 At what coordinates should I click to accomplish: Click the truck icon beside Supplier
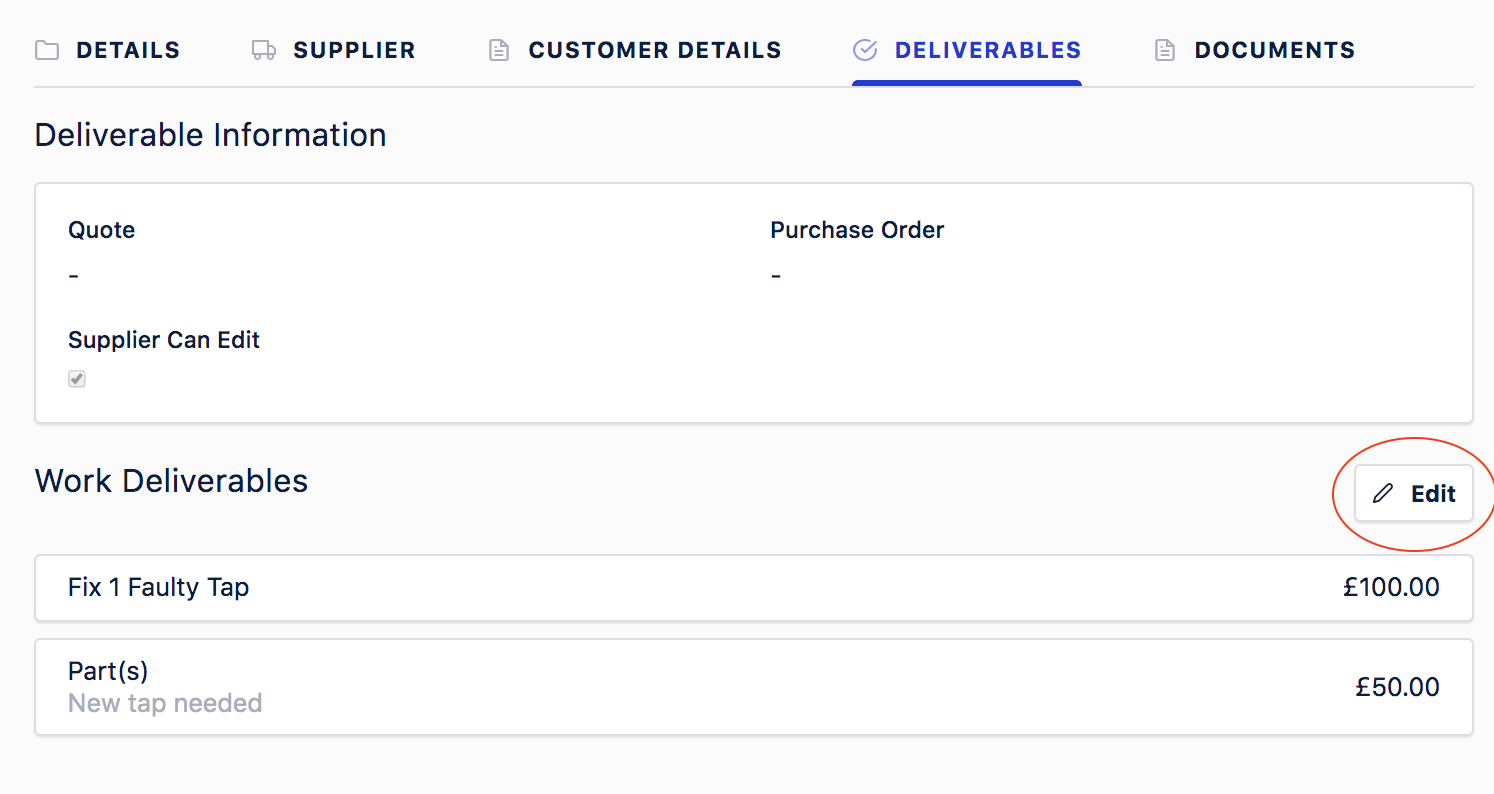264,50
